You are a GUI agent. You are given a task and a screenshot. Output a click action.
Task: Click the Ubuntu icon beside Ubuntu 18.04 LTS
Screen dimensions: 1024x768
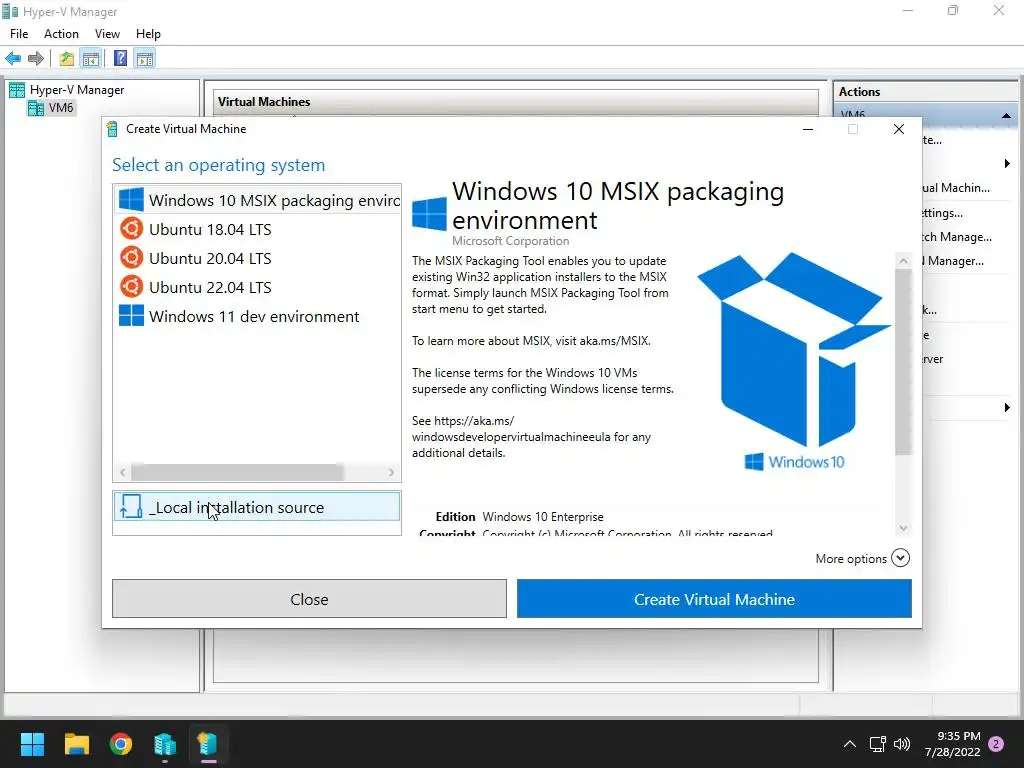[x=131, y=229]
